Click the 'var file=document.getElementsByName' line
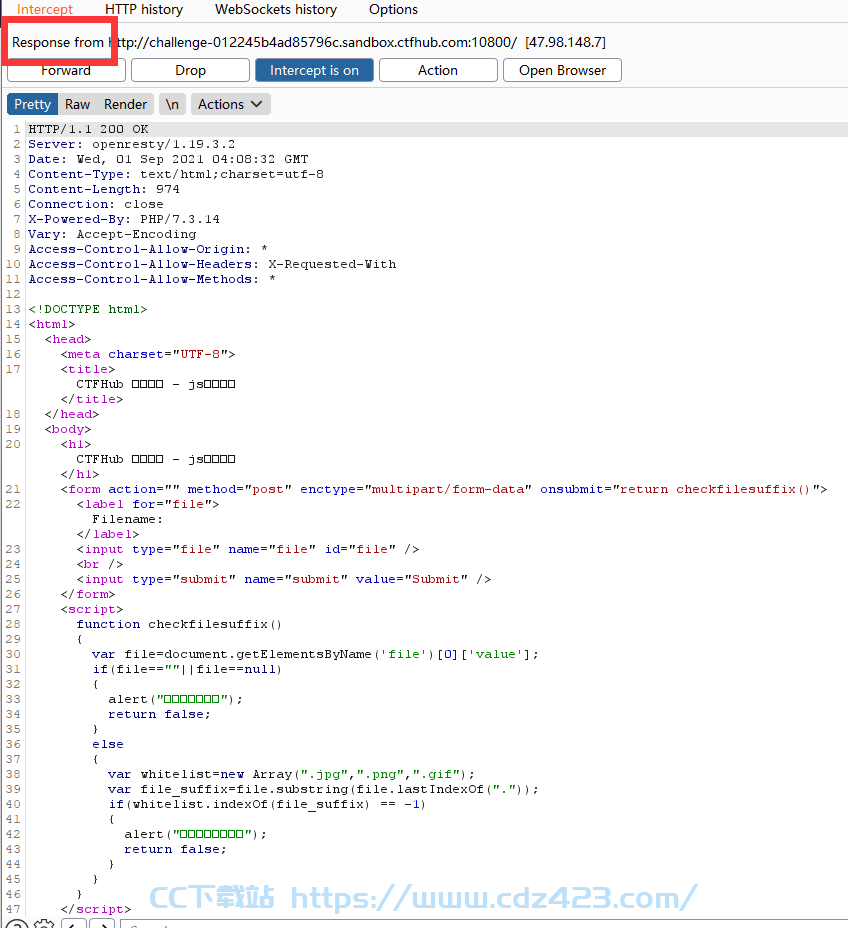Screen dimensions: 848x928 315,654
